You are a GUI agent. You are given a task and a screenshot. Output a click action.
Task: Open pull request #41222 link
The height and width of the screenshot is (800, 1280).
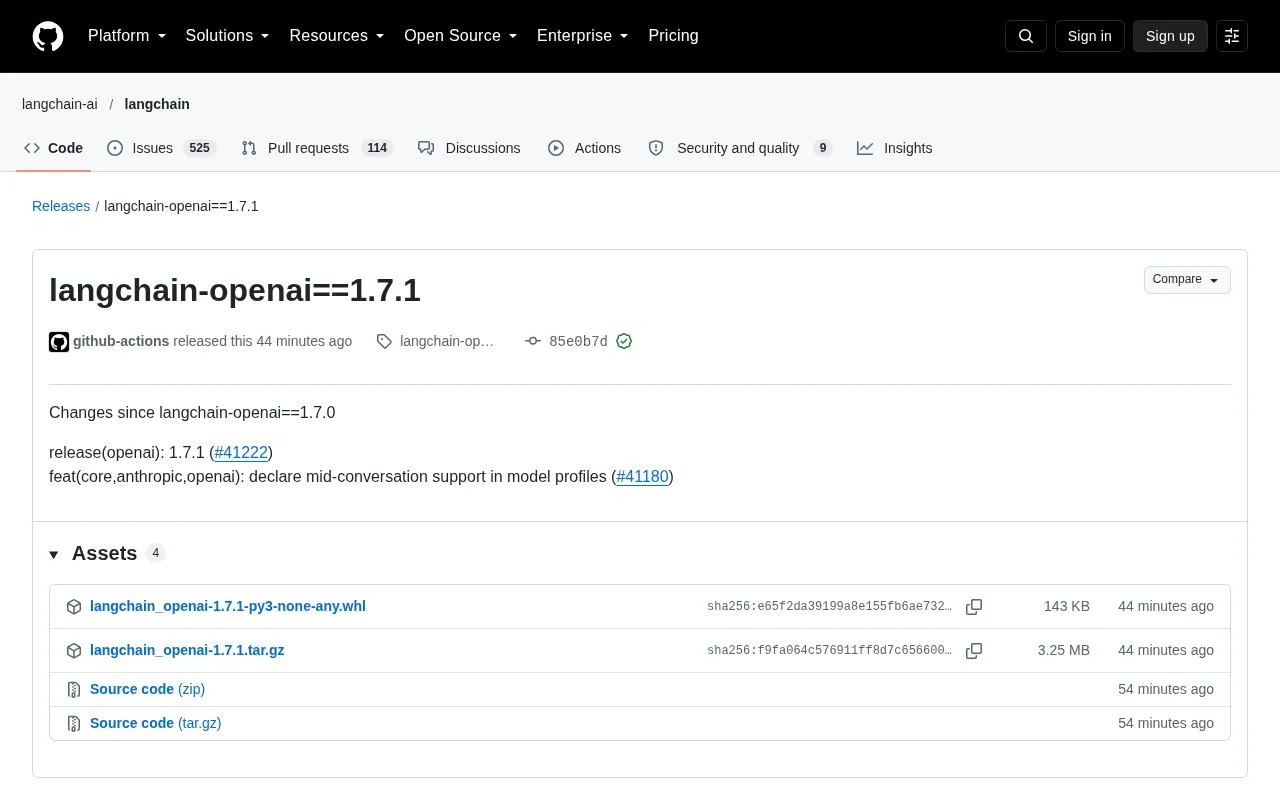pyautogui.click(x=241, y=453)
